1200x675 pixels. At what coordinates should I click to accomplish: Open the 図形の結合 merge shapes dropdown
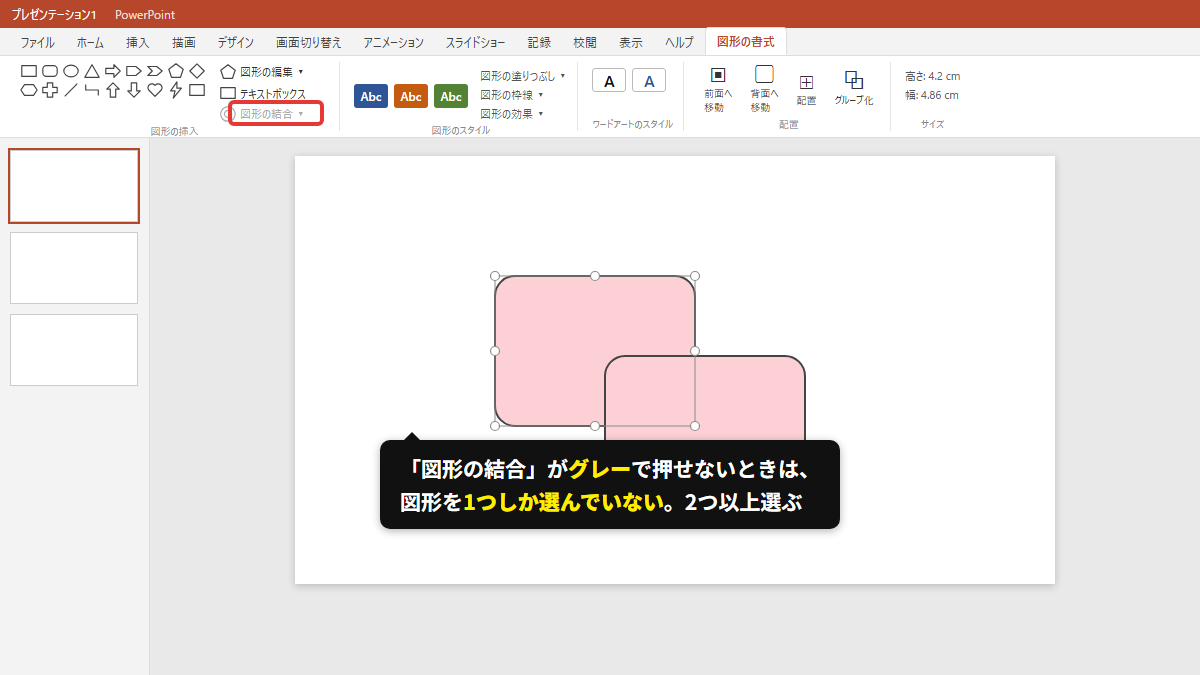pos(263,114)
